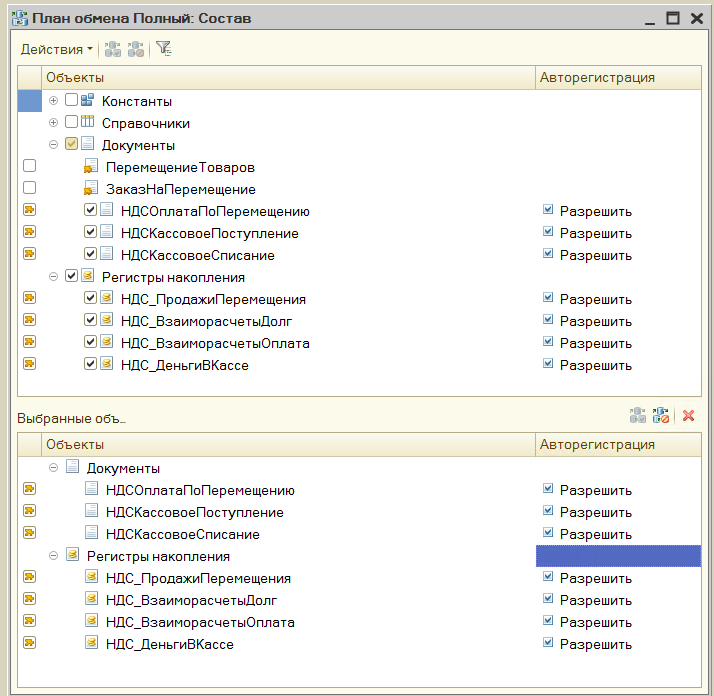Click Документы icon in upper list
The width and height of the screenshot is (714, 696).
[87, 143]
